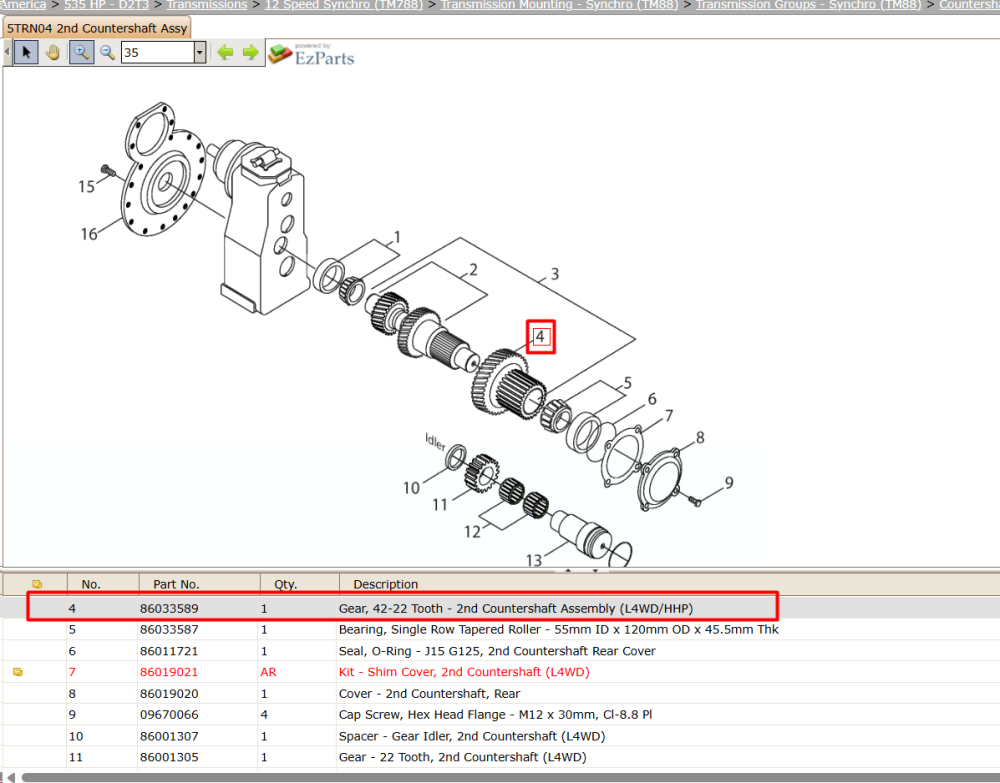Sort by the No. column header
The image size is (1000, 783).
coord(91,584)
